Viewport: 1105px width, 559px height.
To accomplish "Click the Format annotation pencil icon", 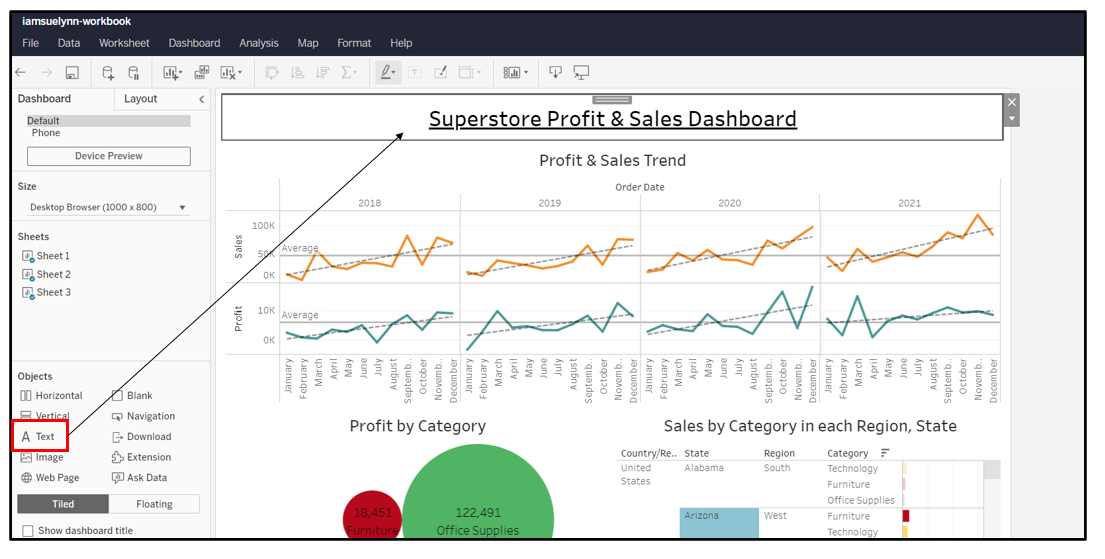I will [440, 72].
